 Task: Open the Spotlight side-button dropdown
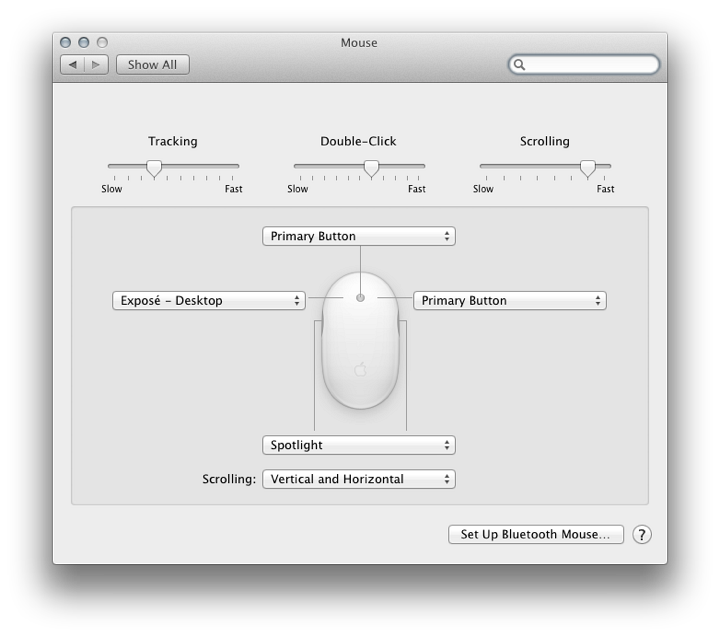tap(359, 445)
